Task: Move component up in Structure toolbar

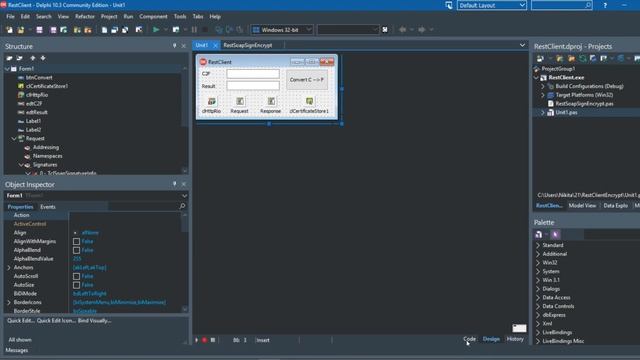Action: click(x=33, y=58)
